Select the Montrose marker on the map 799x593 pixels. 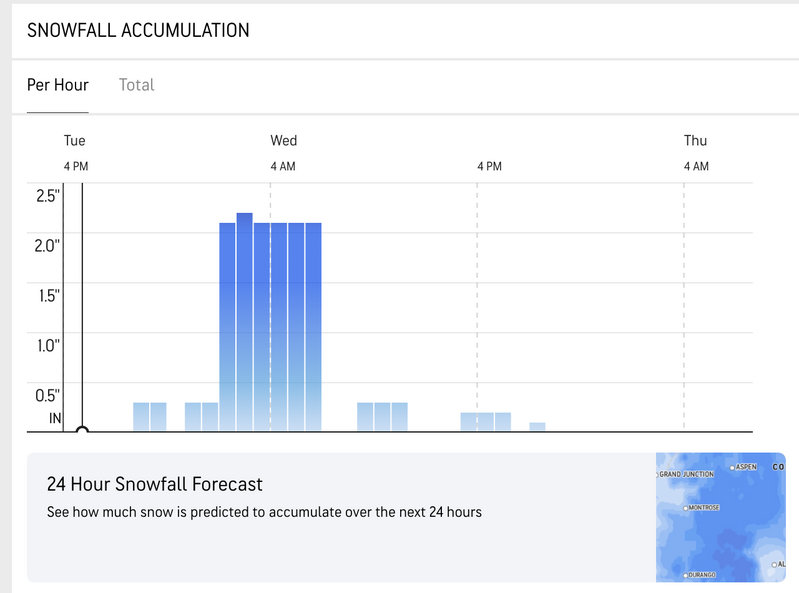685,508
